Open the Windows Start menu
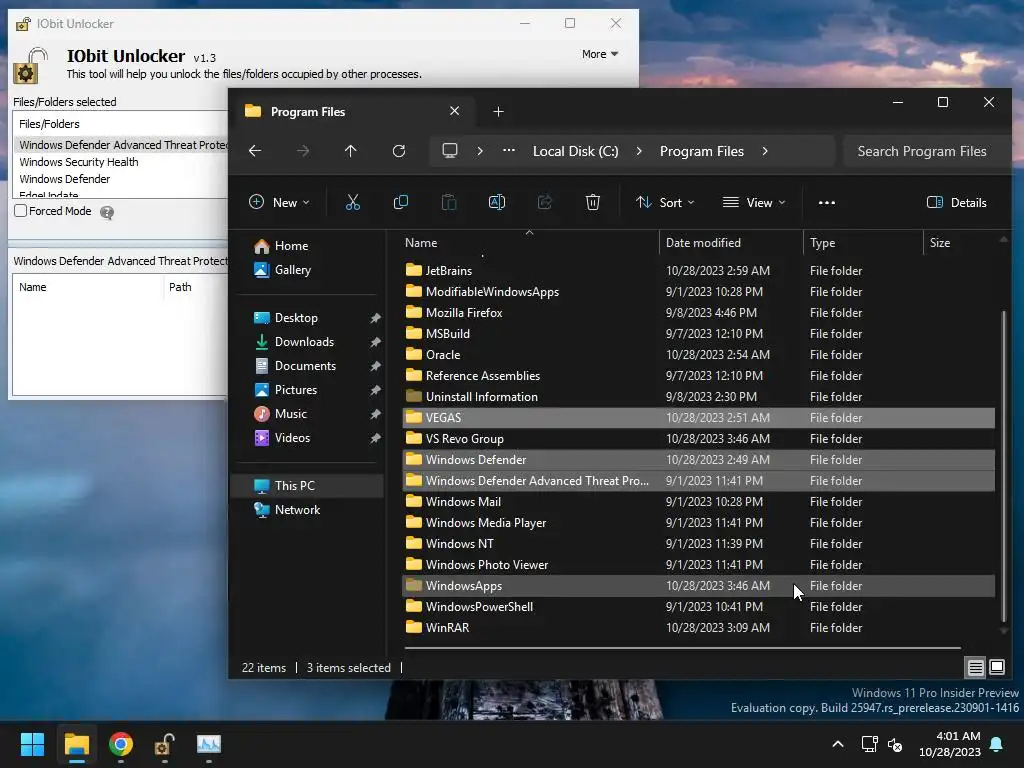The width and height of the screenshot is (1024, 768). click(32, 744)
